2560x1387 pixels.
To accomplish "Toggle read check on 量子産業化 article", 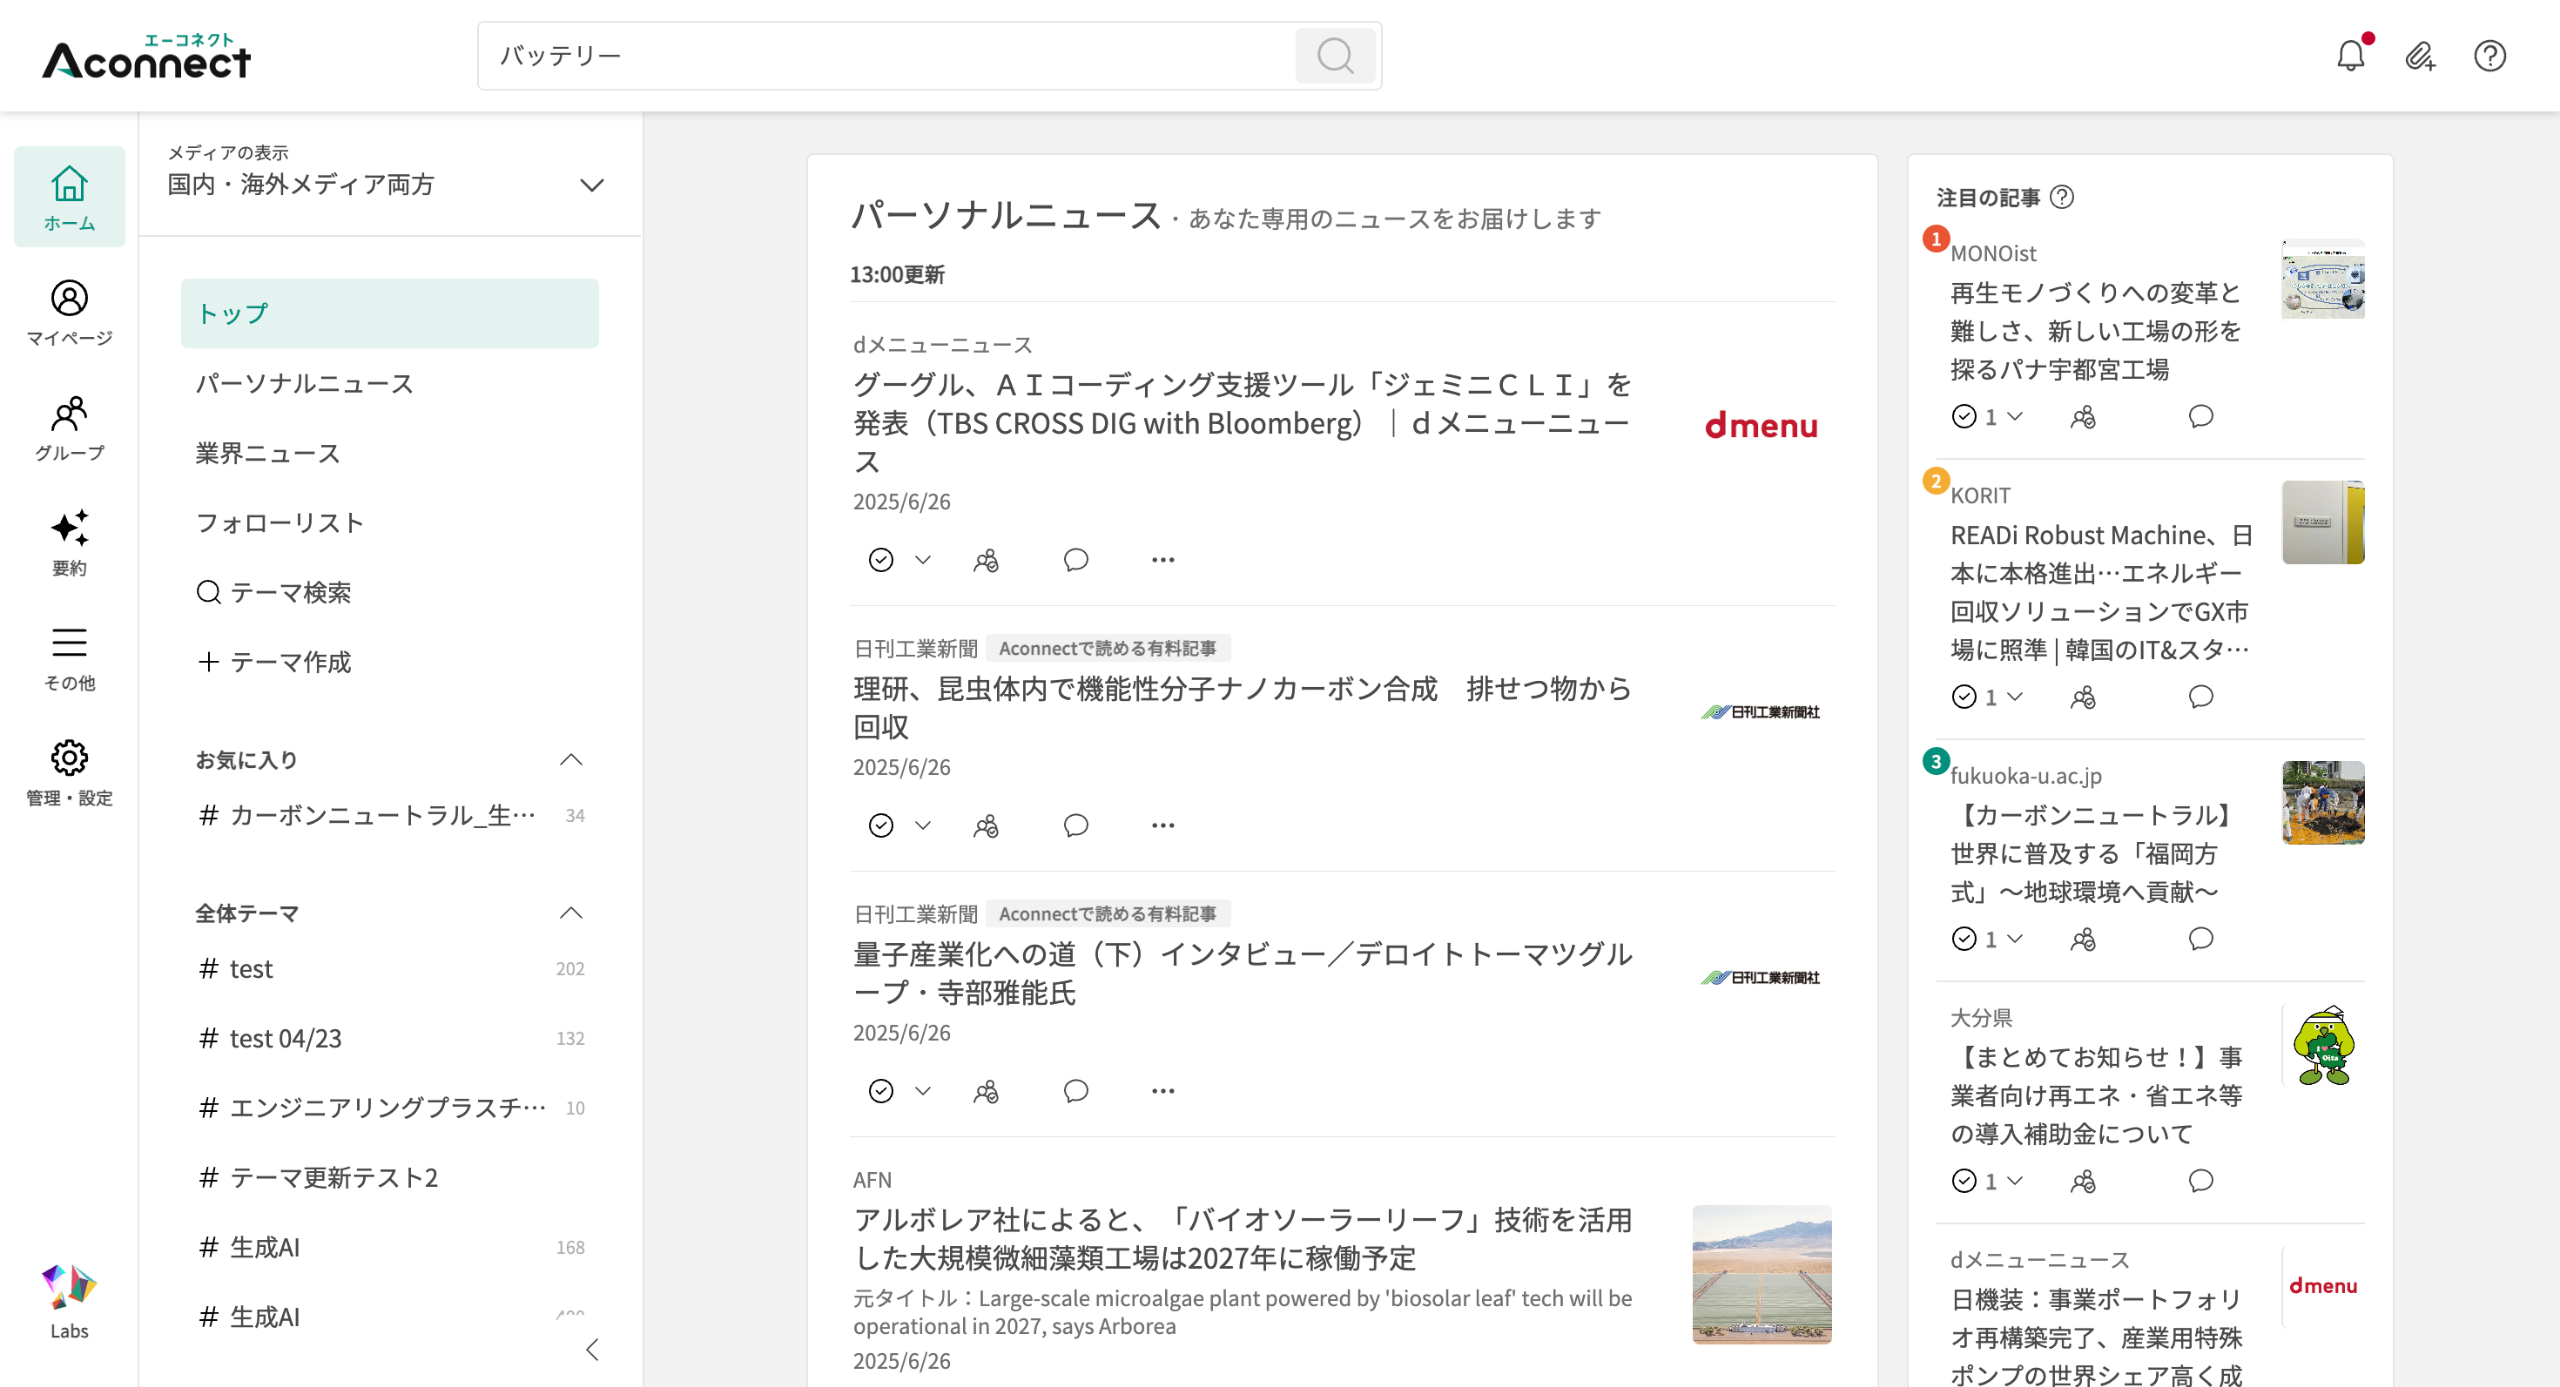I will point(880,1091).
